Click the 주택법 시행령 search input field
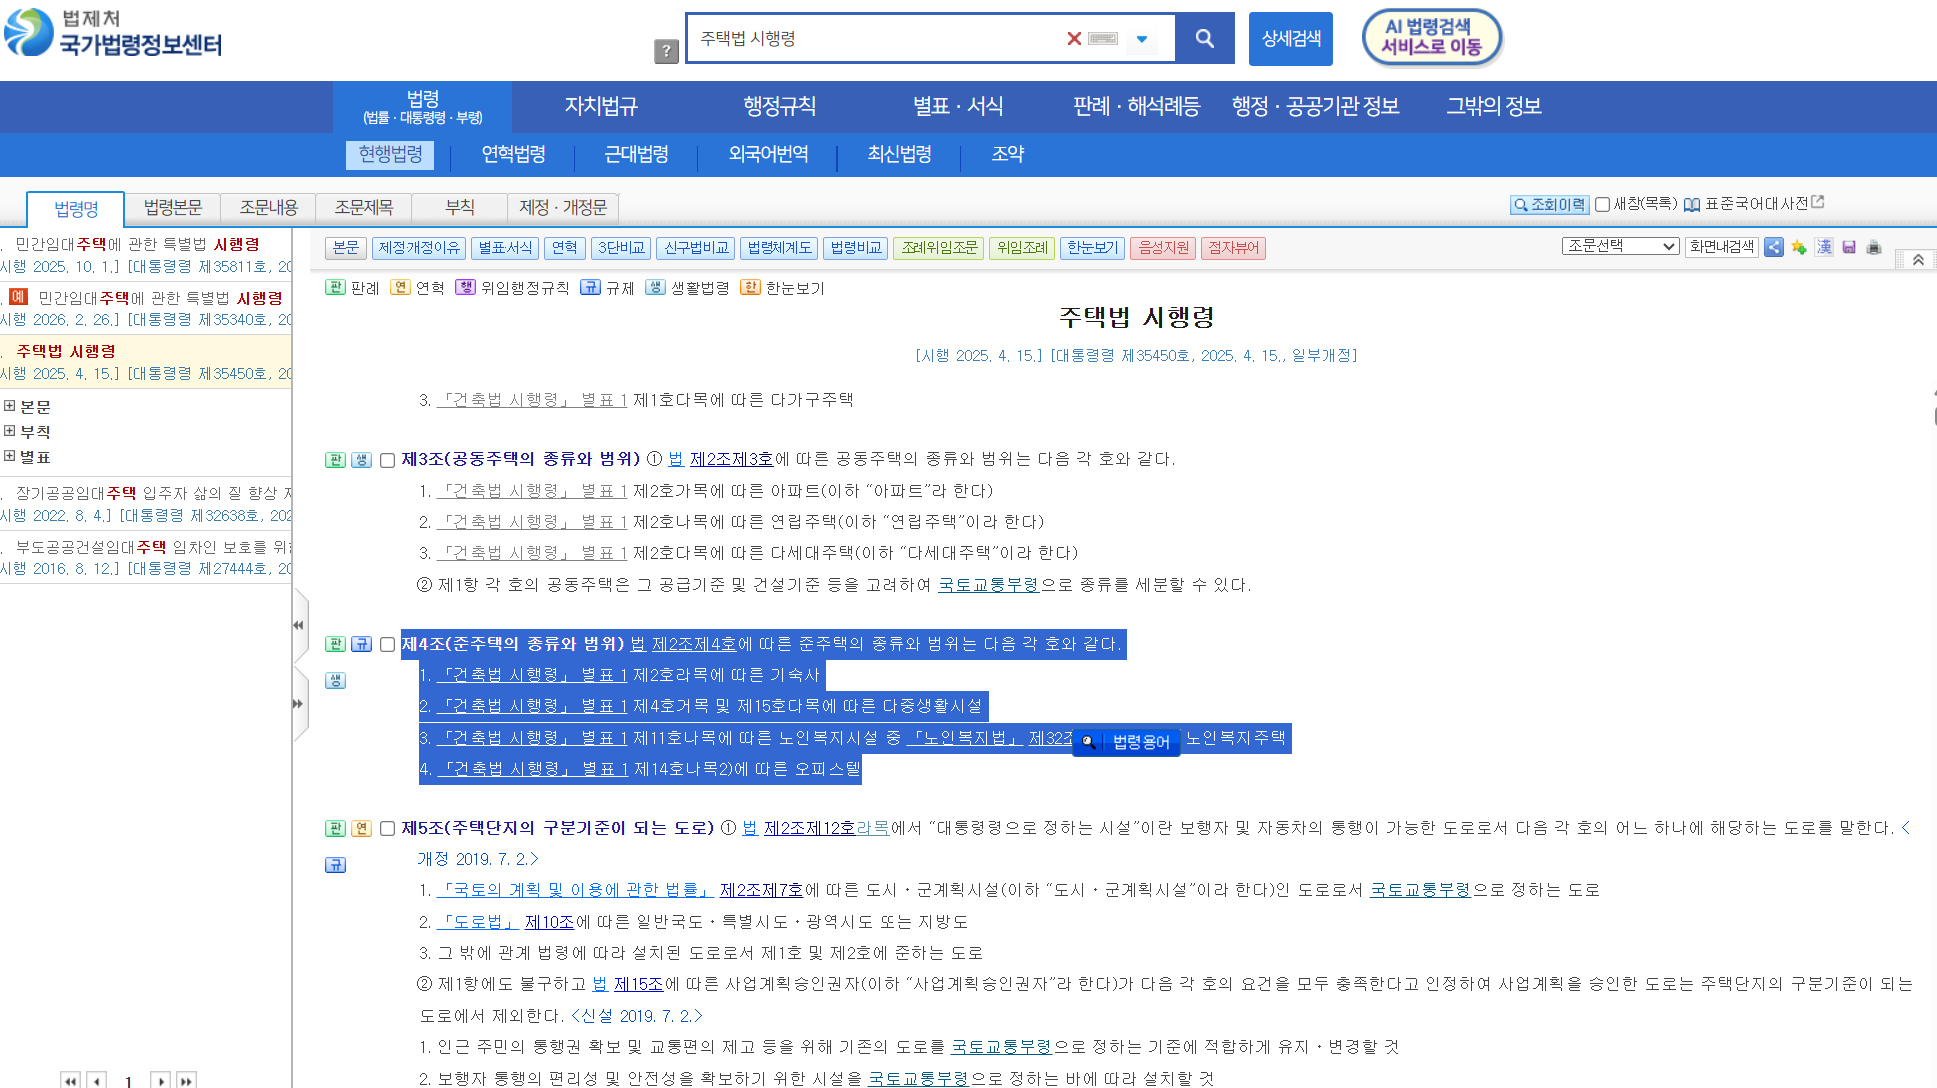1937x1088 pixels. pos(880,38)
